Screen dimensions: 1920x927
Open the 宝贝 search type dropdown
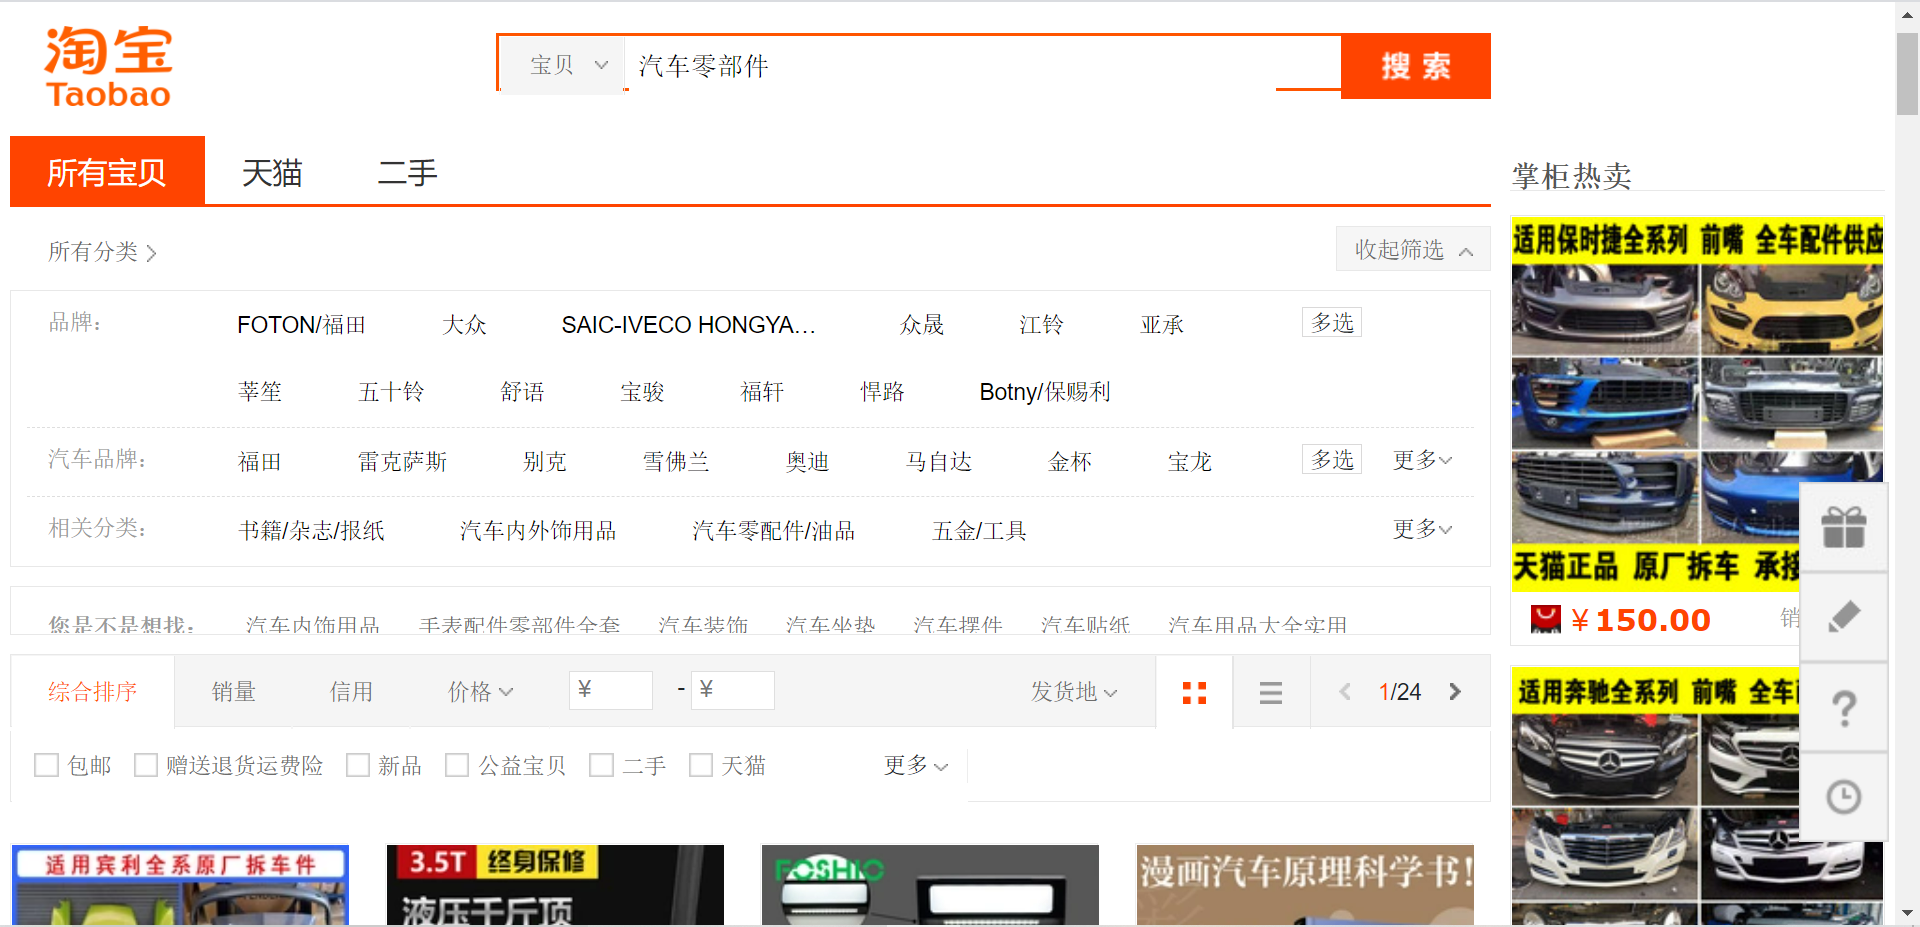coord(563,66)
